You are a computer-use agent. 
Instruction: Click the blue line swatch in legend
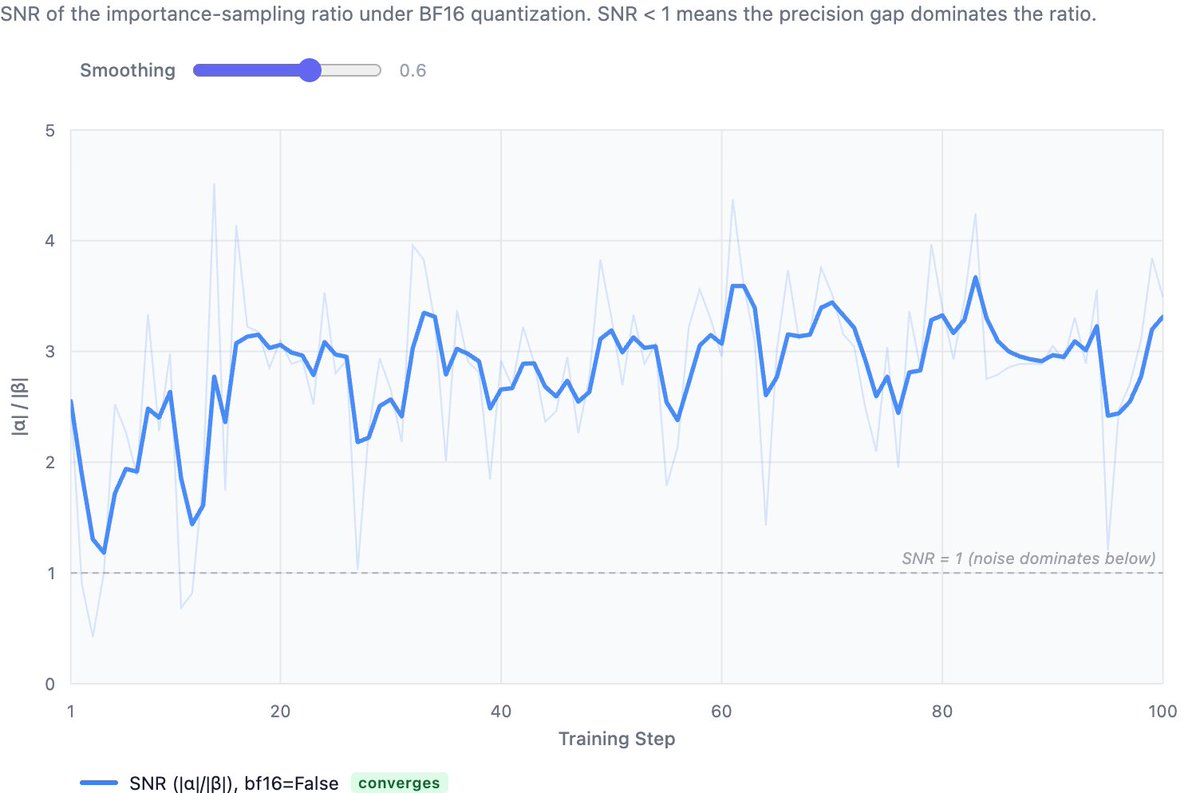click(x=101, y=783)
